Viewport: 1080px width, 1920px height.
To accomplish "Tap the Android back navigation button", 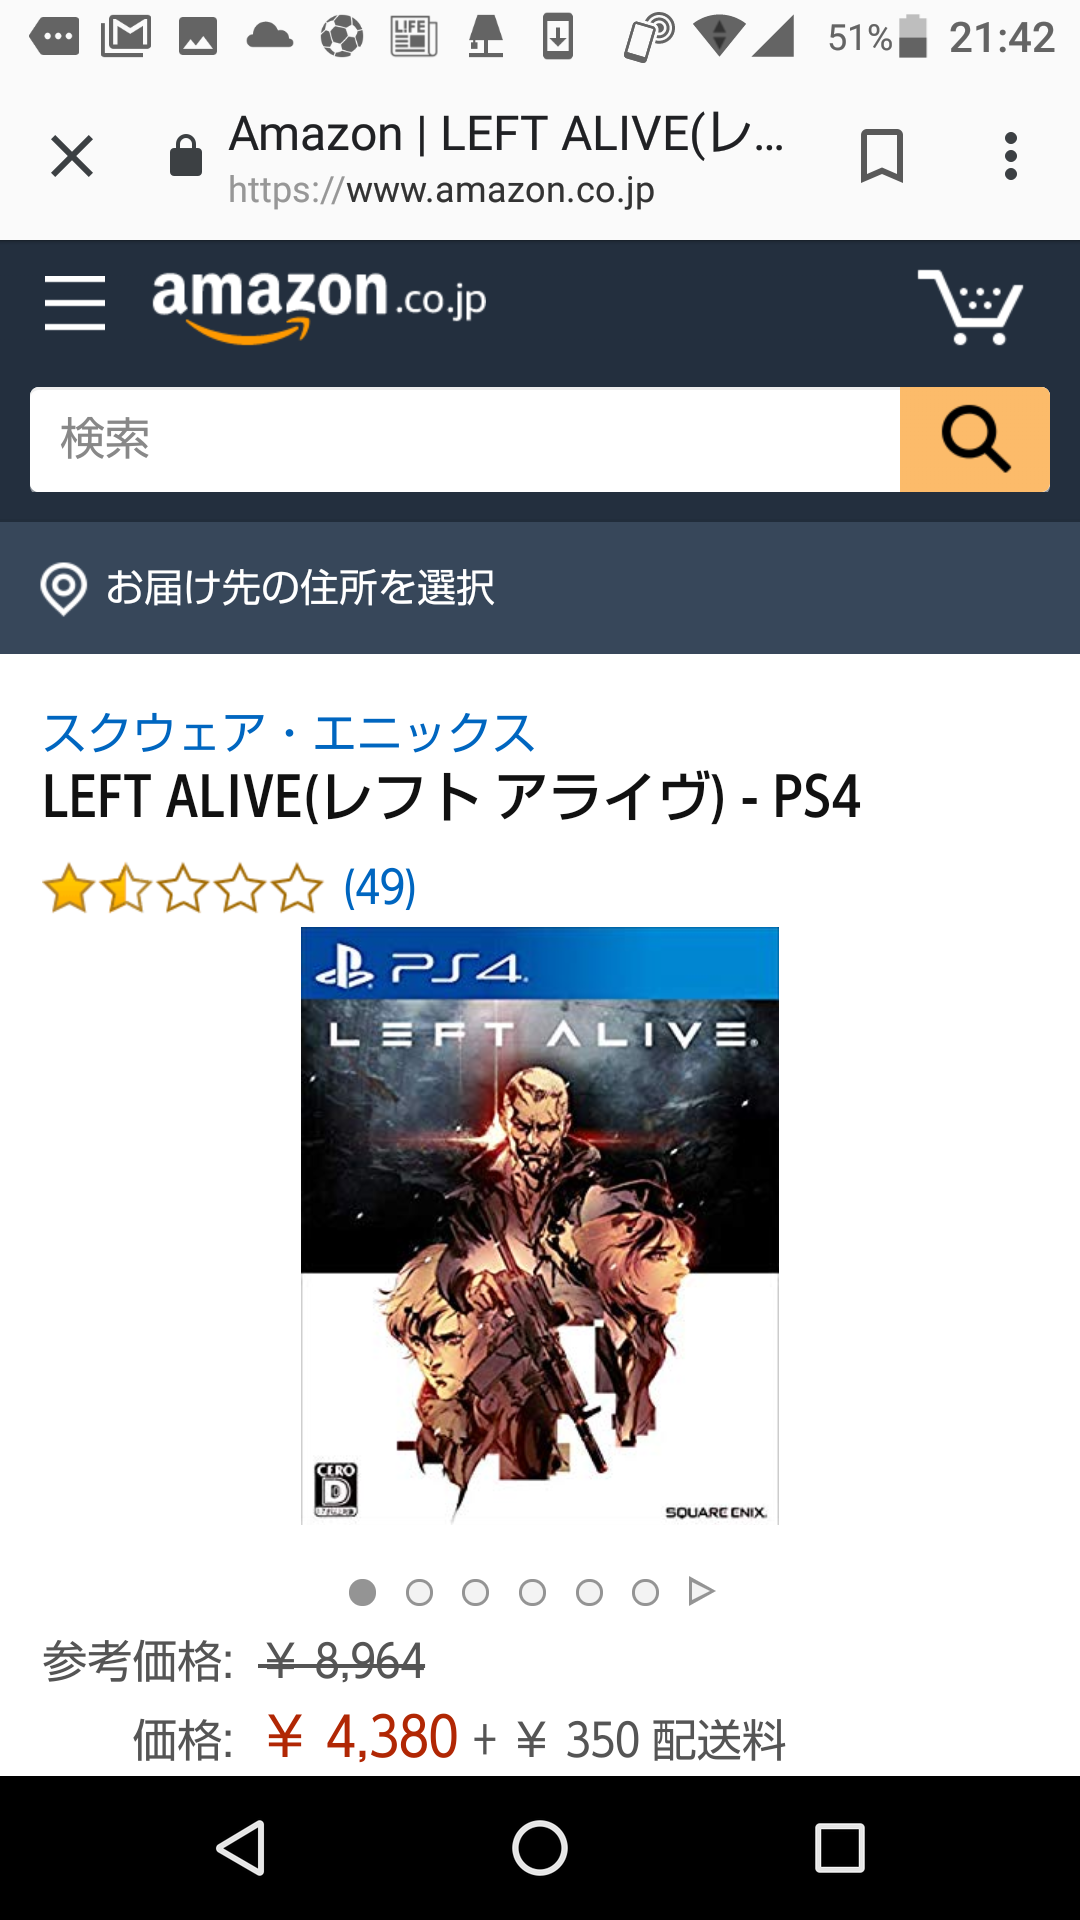I will click(x=241, y=1847).
